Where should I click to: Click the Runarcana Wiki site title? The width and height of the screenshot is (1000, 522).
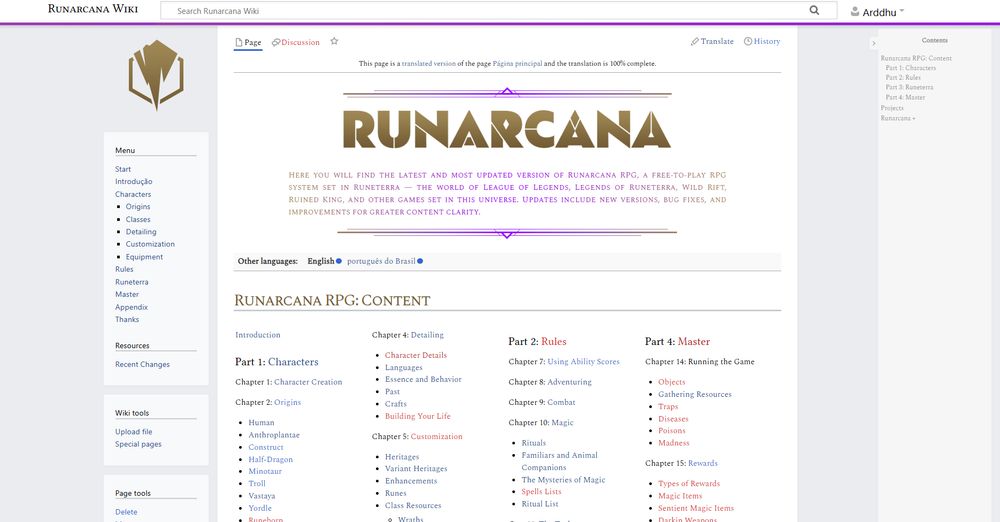click(93, 9)
